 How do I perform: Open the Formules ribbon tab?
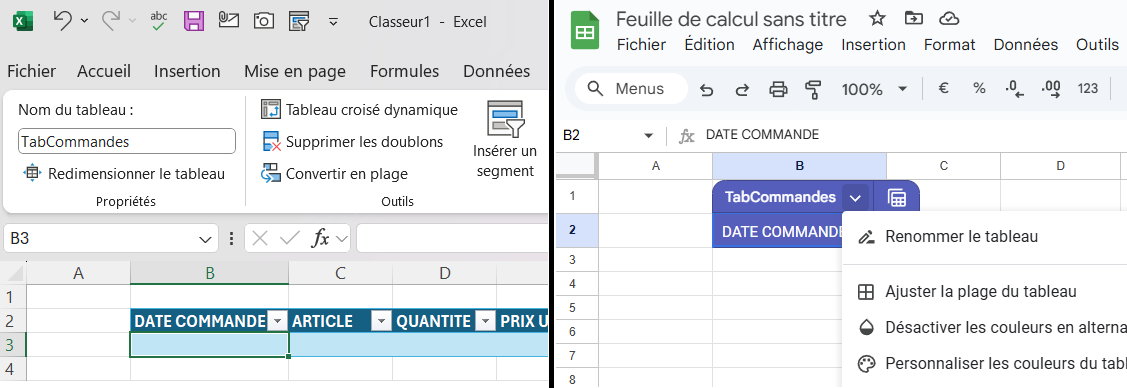405,71
